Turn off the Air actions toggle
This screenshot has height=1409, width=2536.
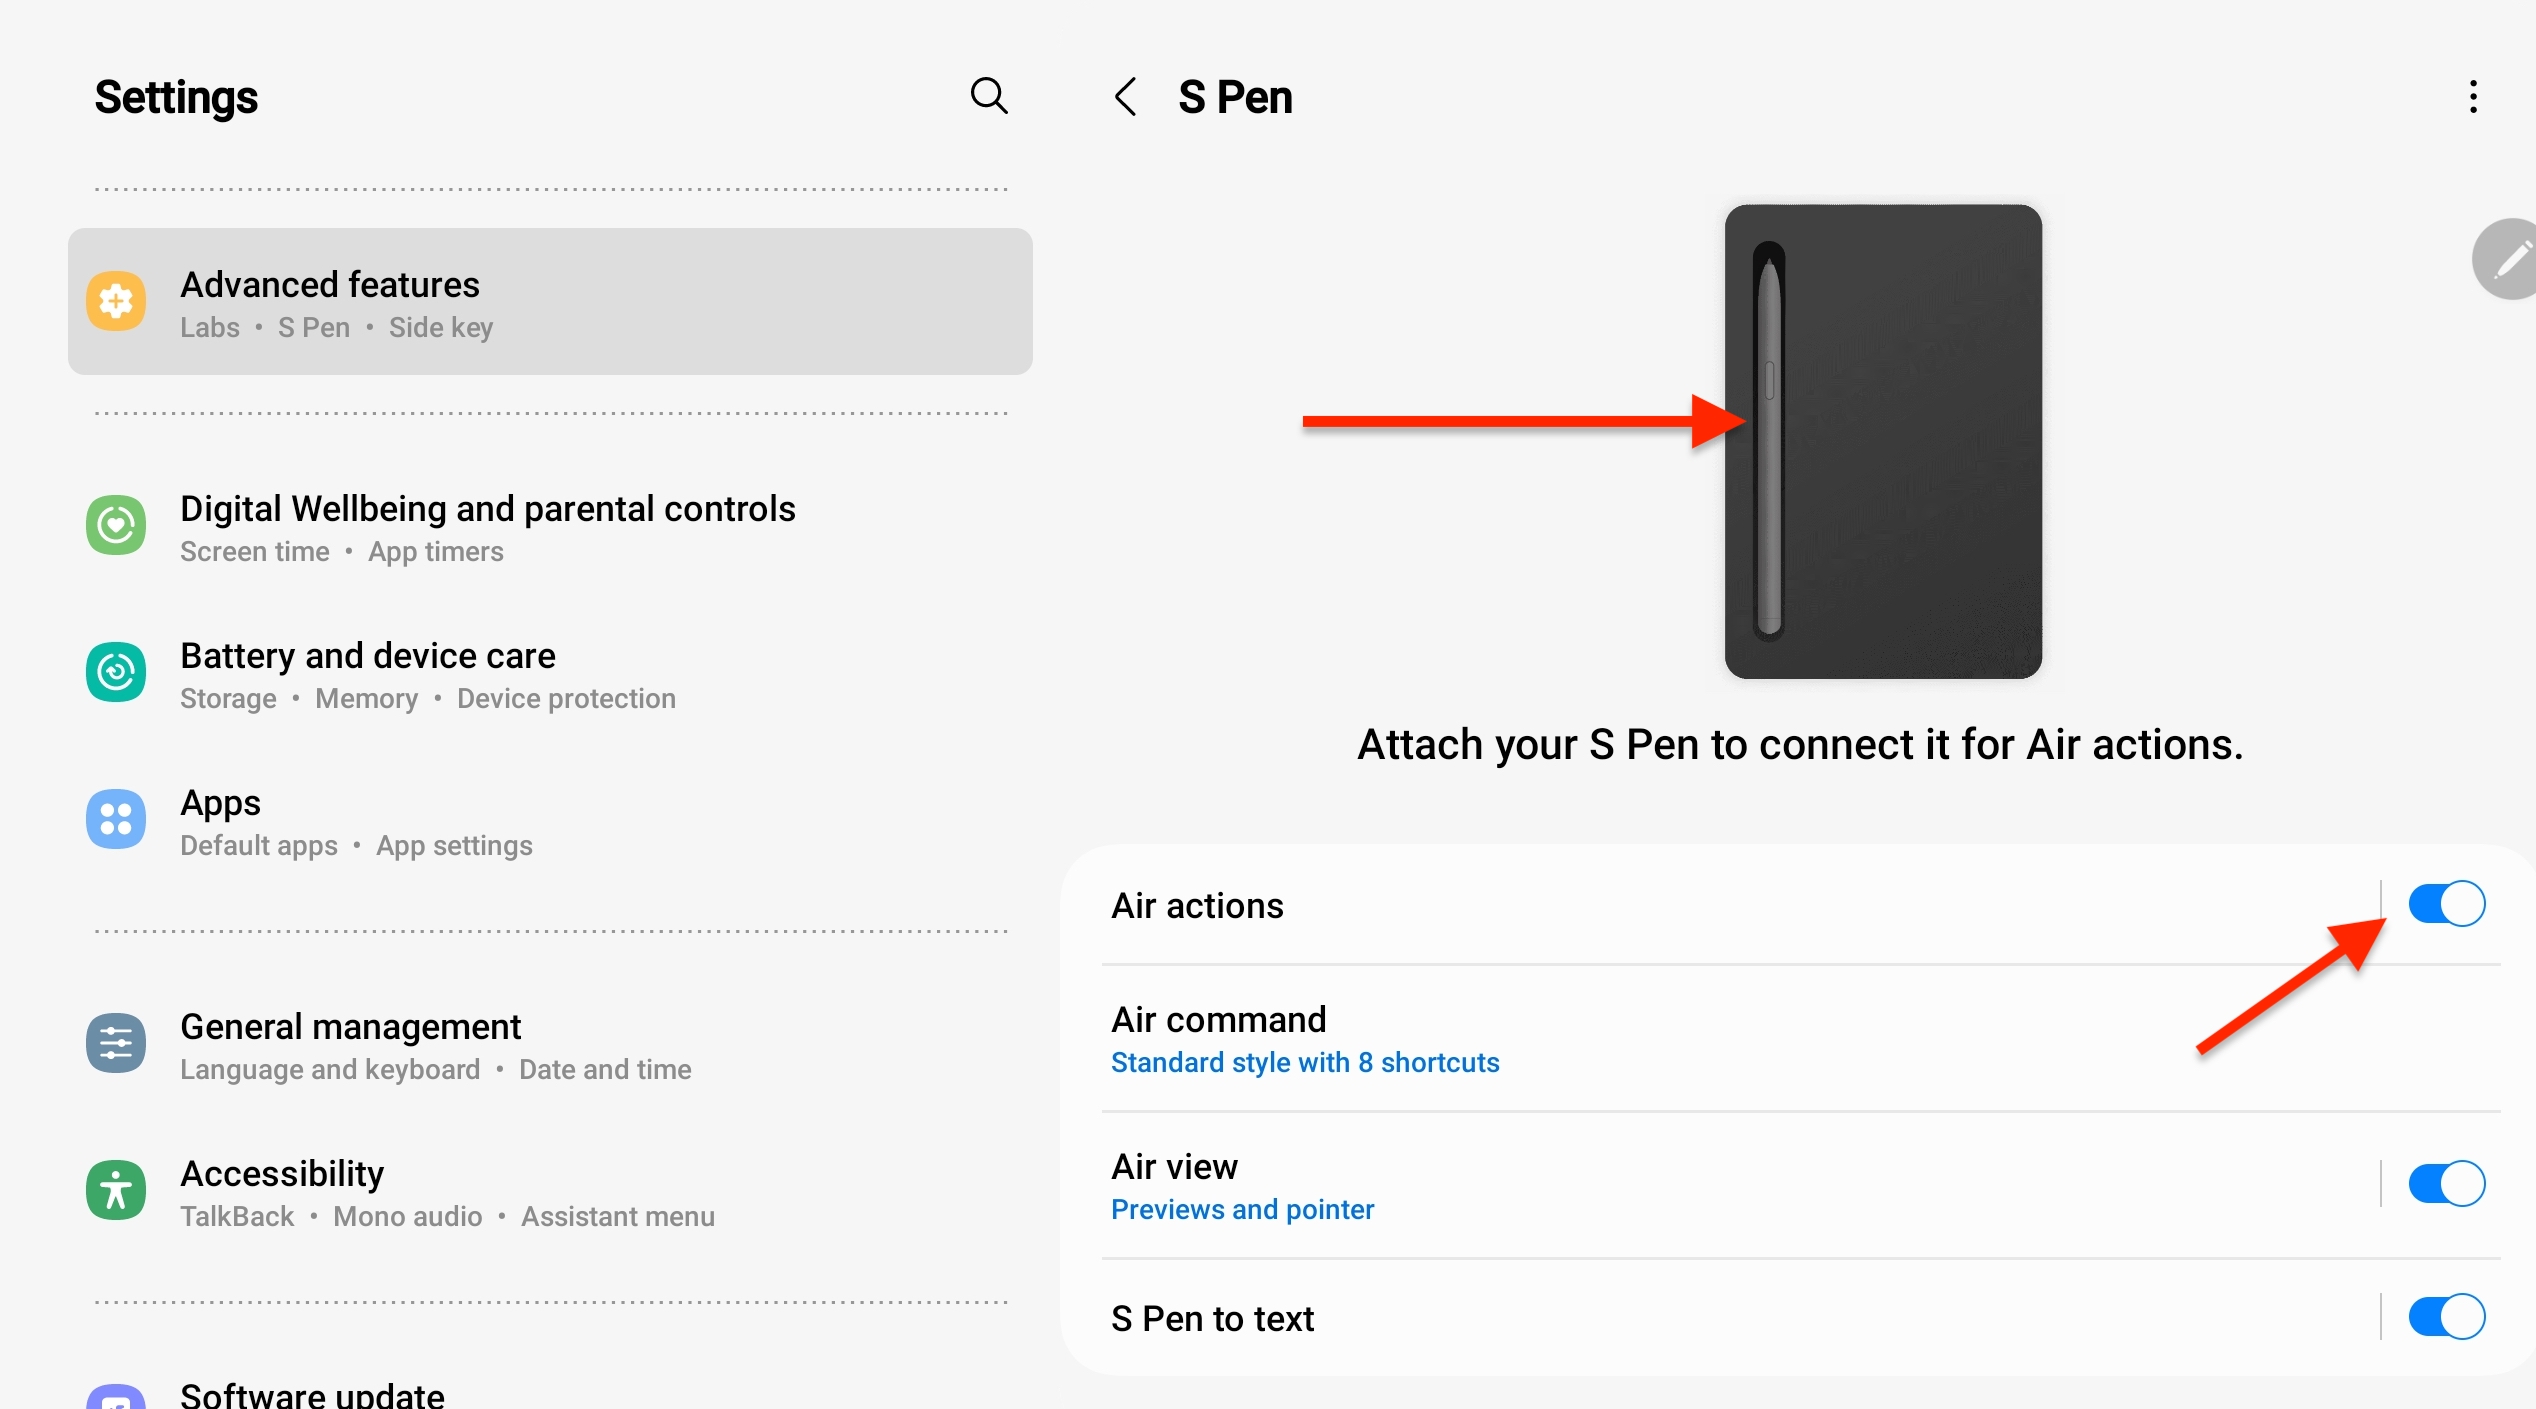click(x=2446, y=904)
